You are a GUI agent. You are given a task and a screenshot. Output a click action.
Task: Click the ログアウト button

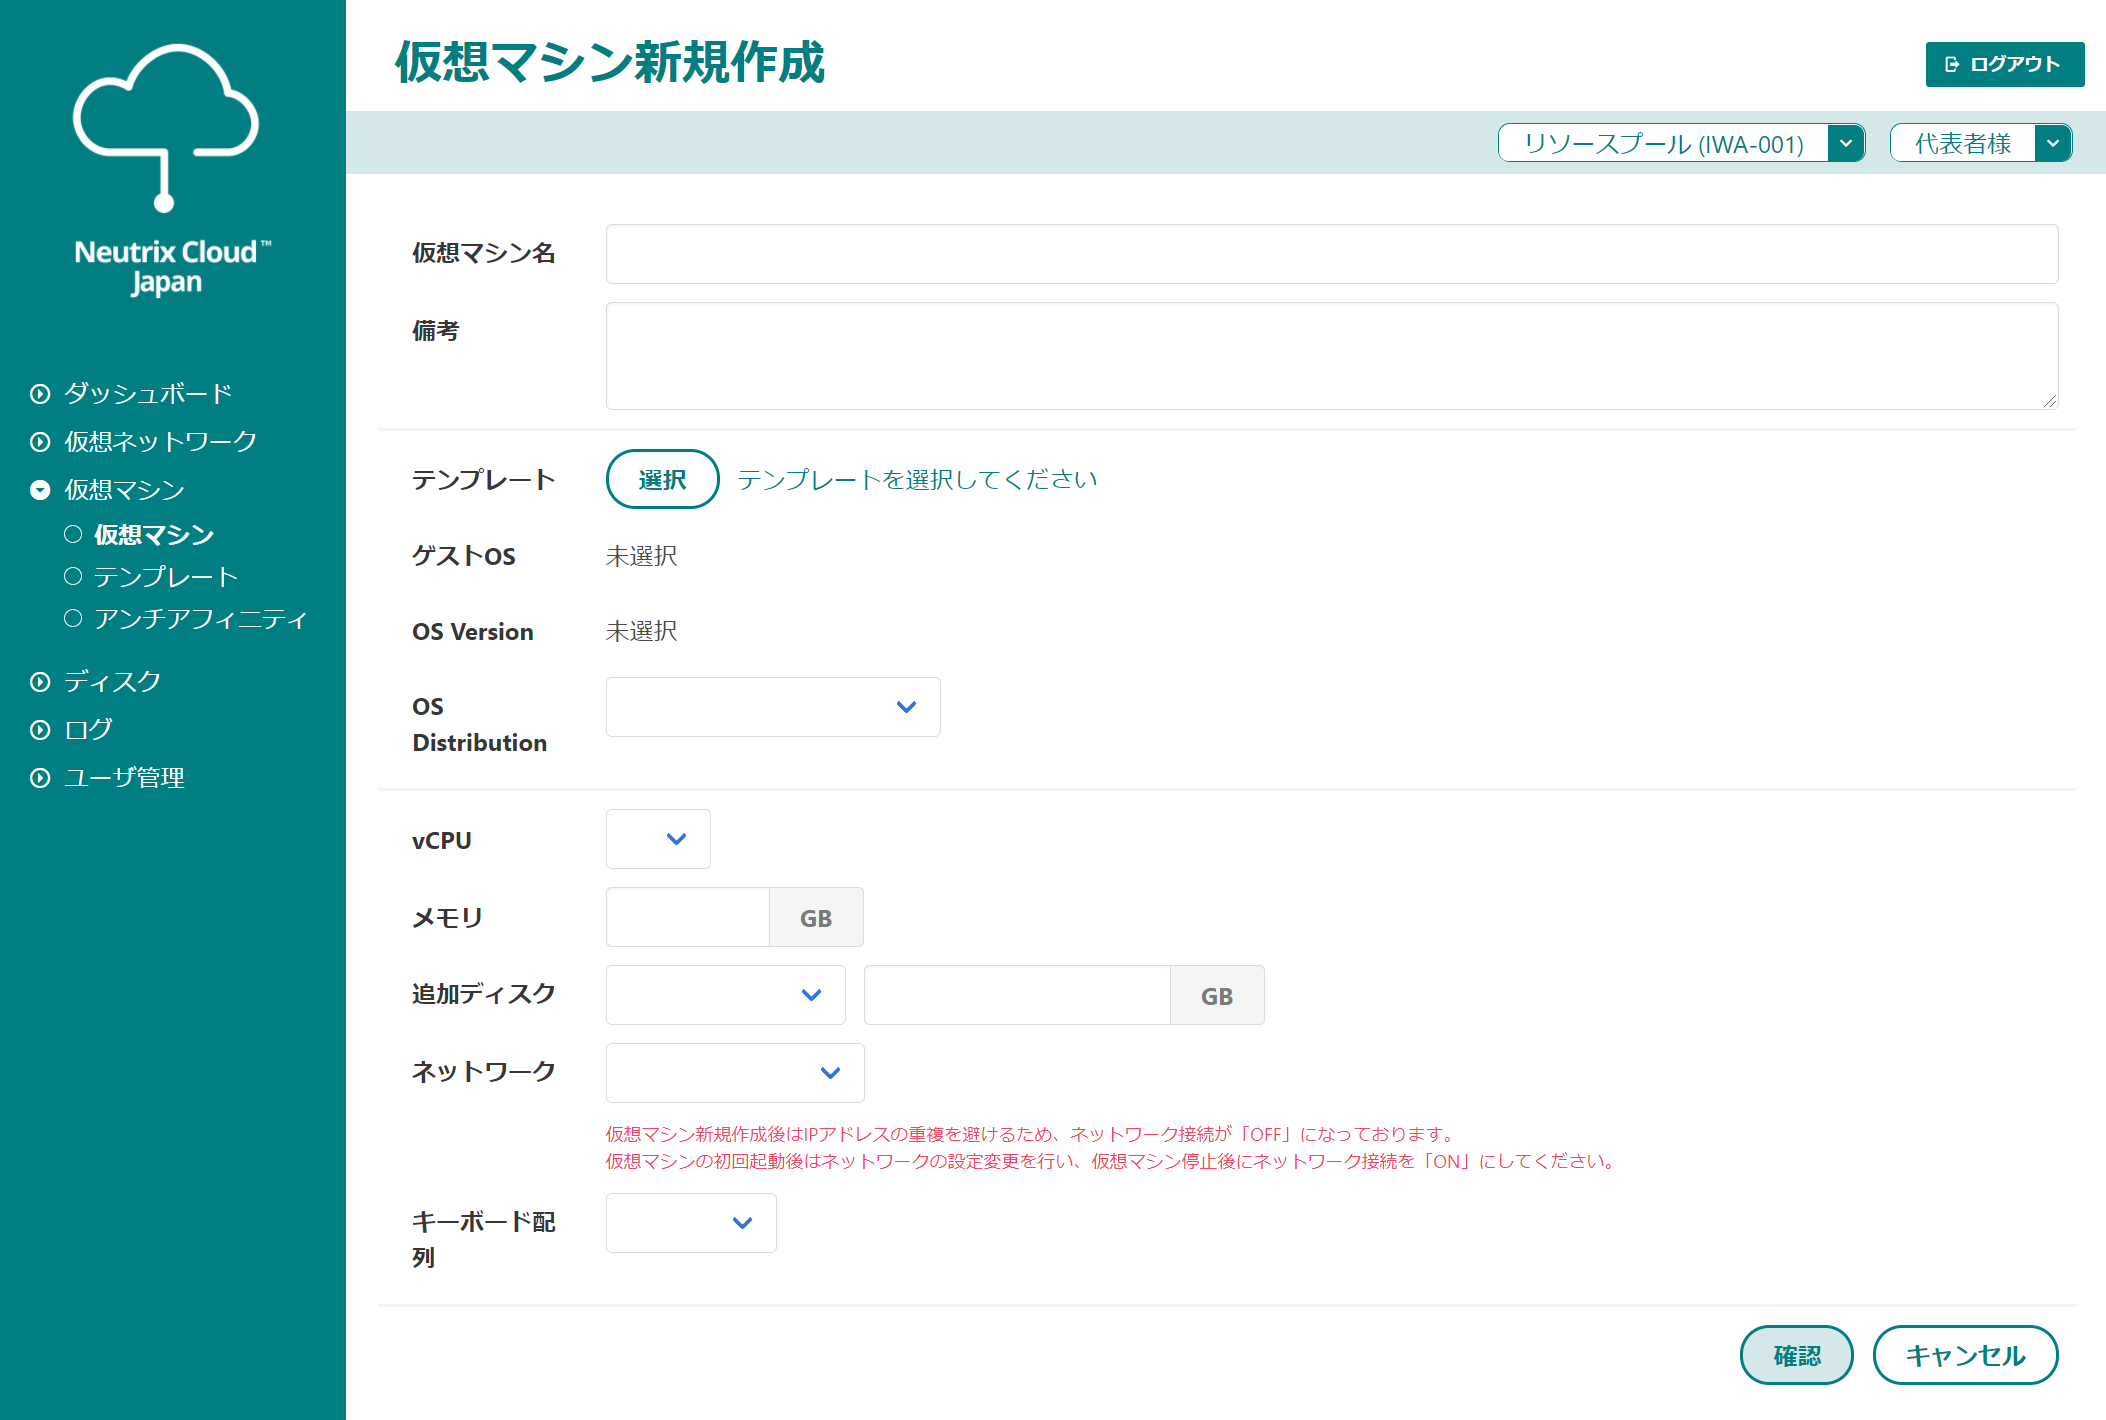point(2005,64)
